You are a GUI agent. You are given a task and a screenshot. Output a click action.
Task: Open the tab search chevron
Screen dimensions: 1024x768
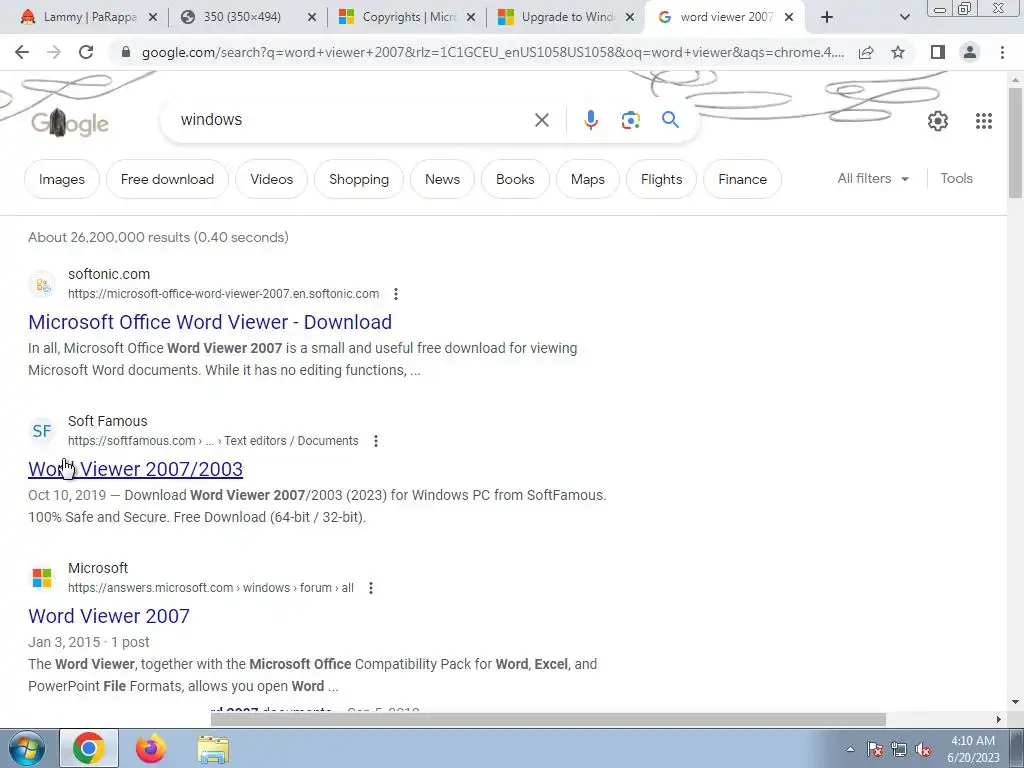(x=904, y=17)
